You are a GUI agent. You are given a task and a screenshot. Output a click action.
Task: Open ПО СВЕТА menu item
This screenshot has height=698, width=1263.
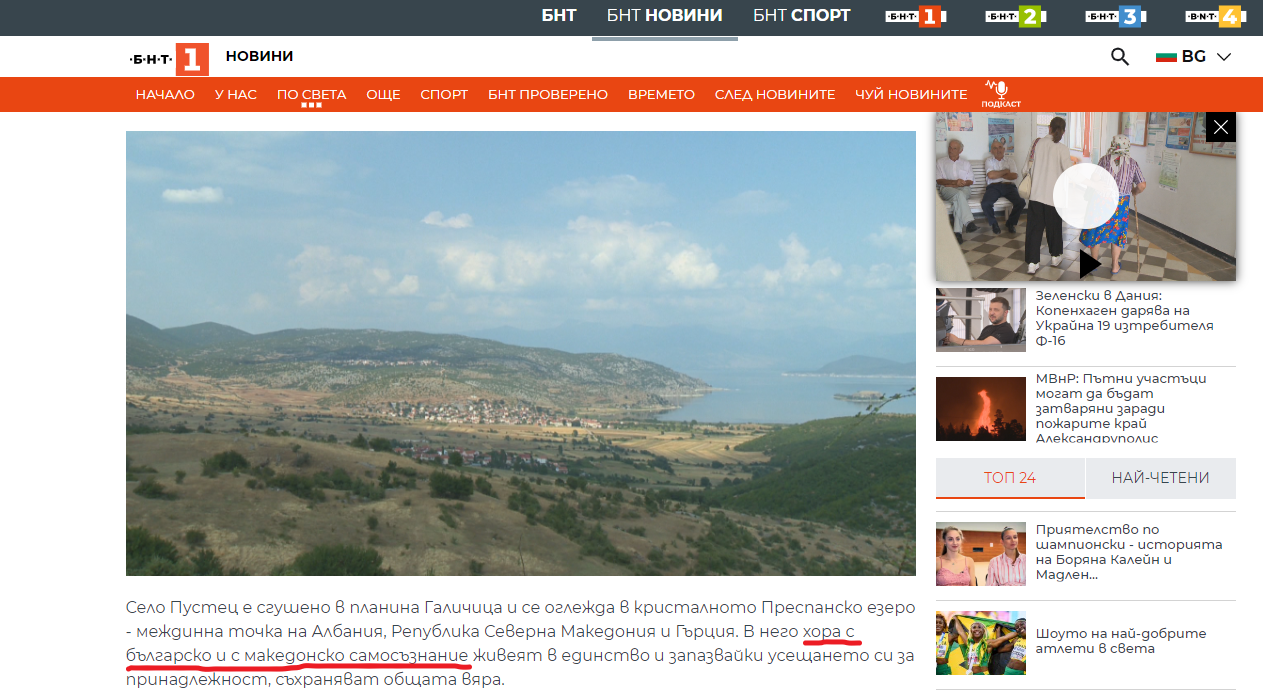(311, 94)
